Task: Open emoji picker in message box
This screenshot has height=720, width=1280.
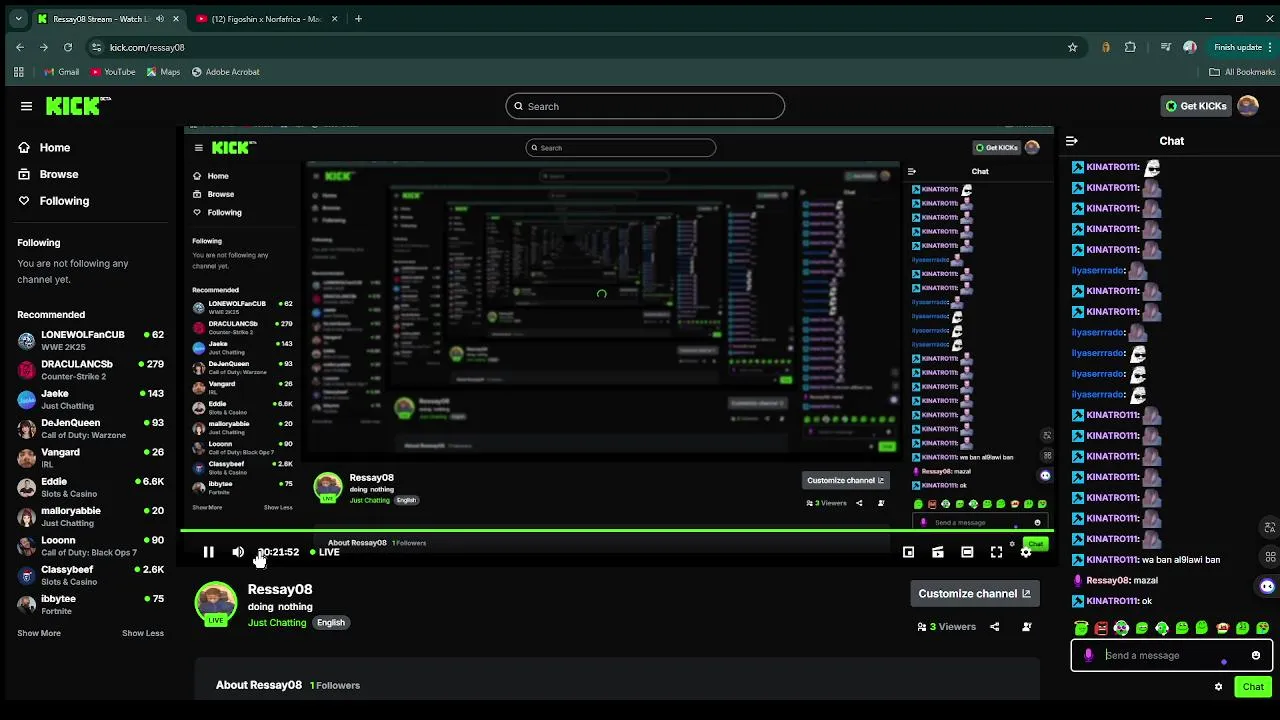Action: (x=1256, y=655)
